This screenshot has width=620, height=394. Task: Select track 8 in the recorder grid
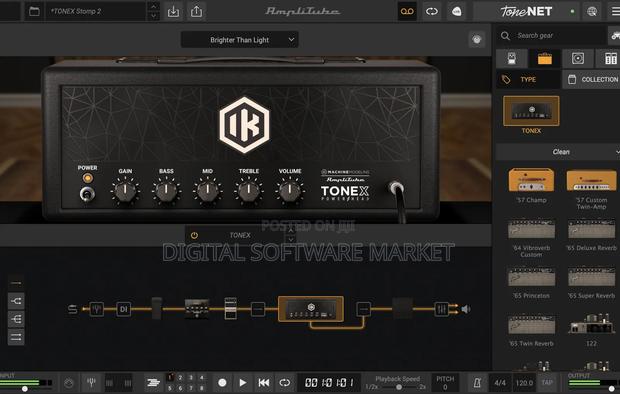pos(202,388)
